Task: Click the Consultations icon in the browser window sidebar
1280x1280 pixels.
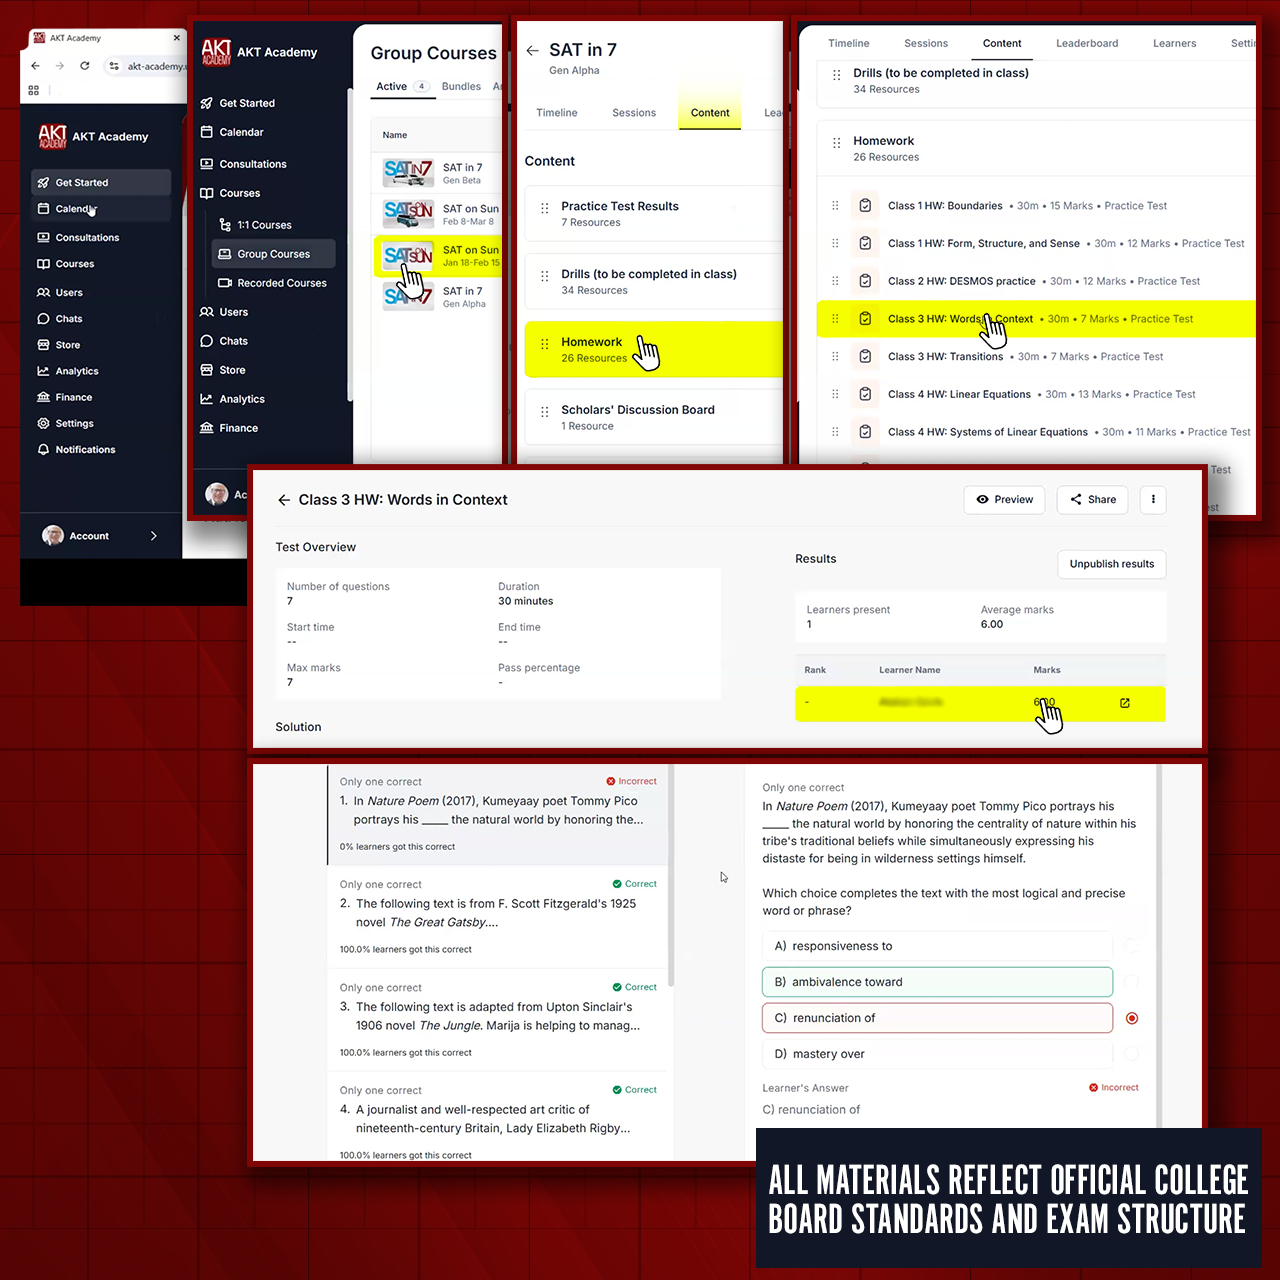Action: (43, 238)
